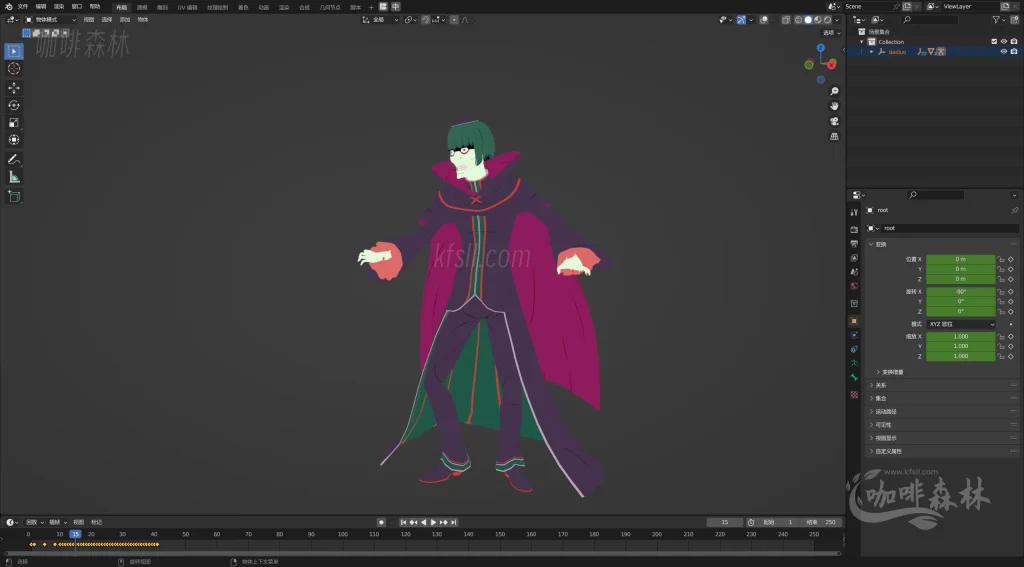Screen dimensions: 1024x567
Task: Lock Location X property
Action: point(1000,259)
